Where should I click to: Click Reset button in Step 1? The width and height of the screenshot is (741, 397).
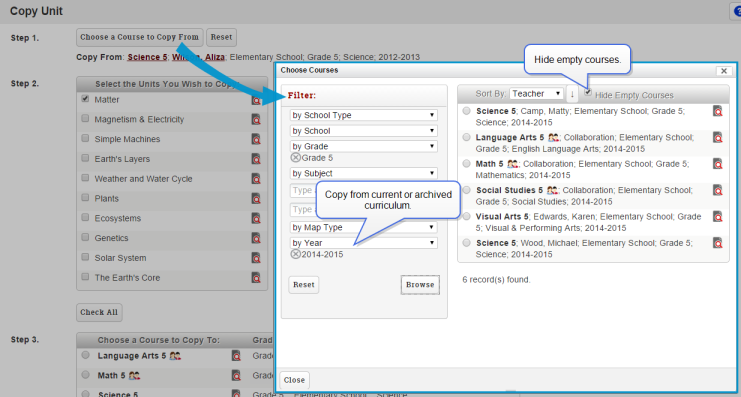coord(222,37)
